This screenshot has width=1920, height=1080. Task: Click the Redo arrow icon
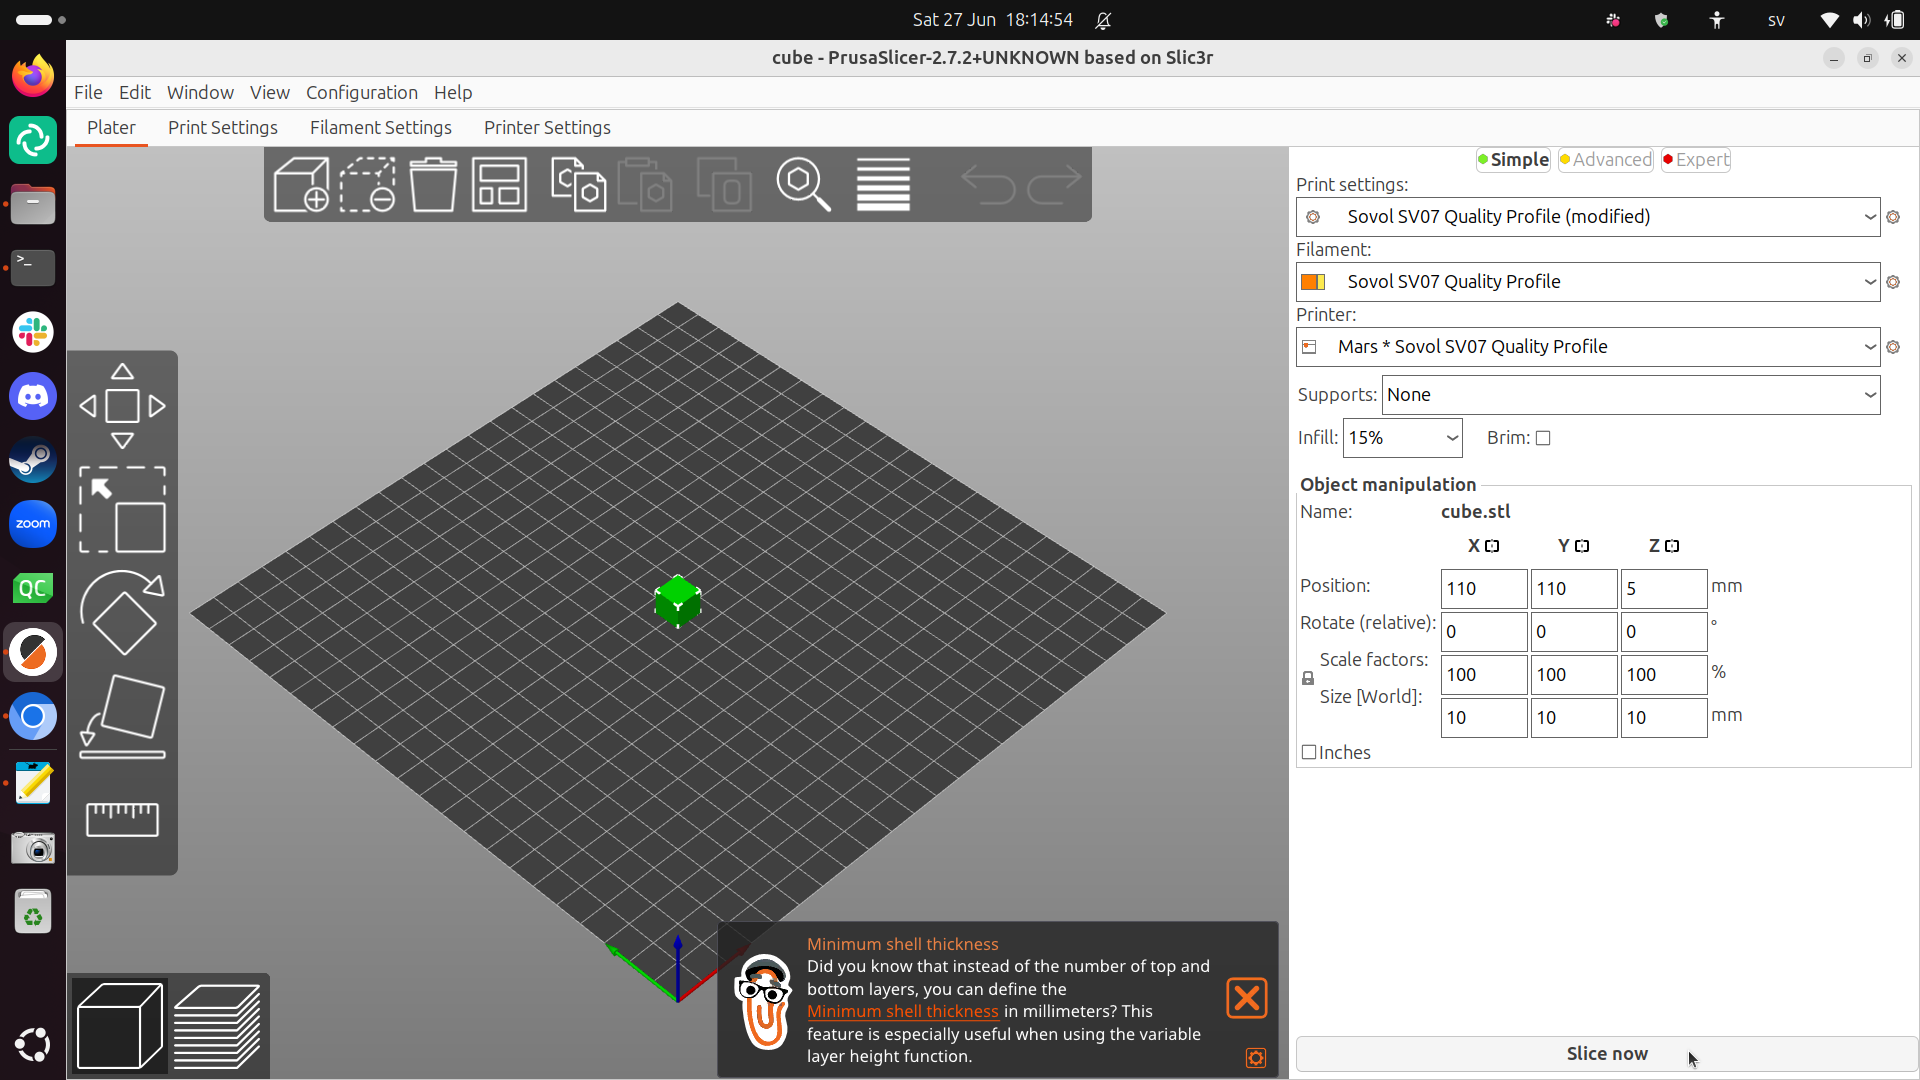1055,185
